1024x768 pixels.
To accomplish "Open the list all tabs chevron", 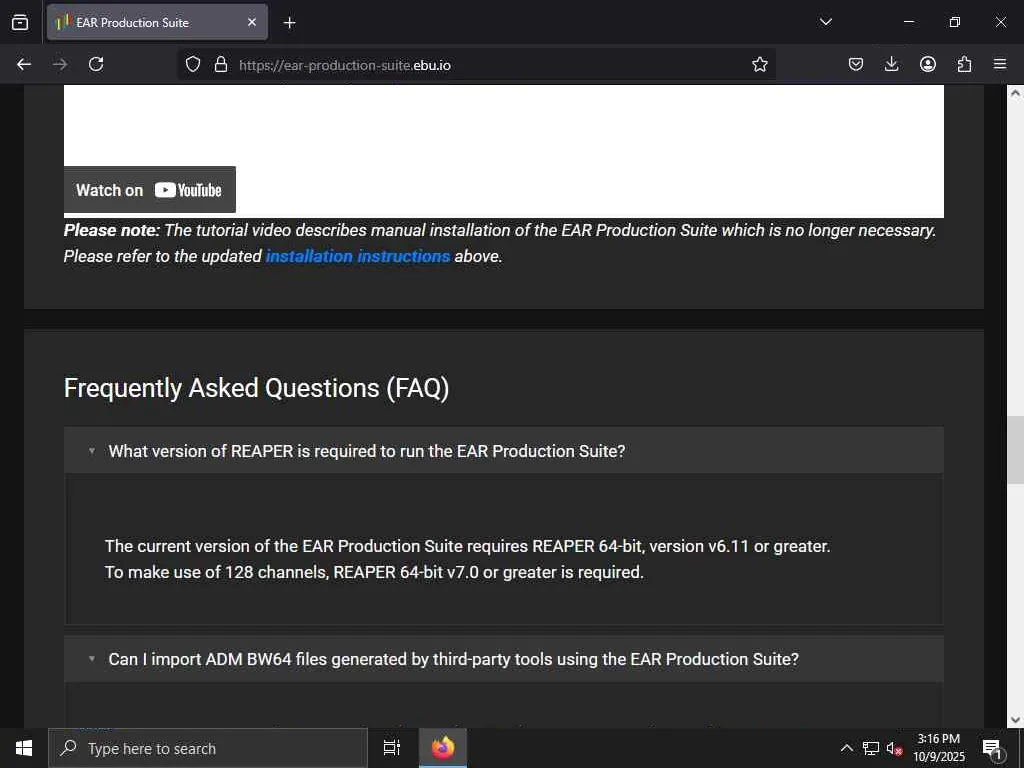I will [825, 22].
